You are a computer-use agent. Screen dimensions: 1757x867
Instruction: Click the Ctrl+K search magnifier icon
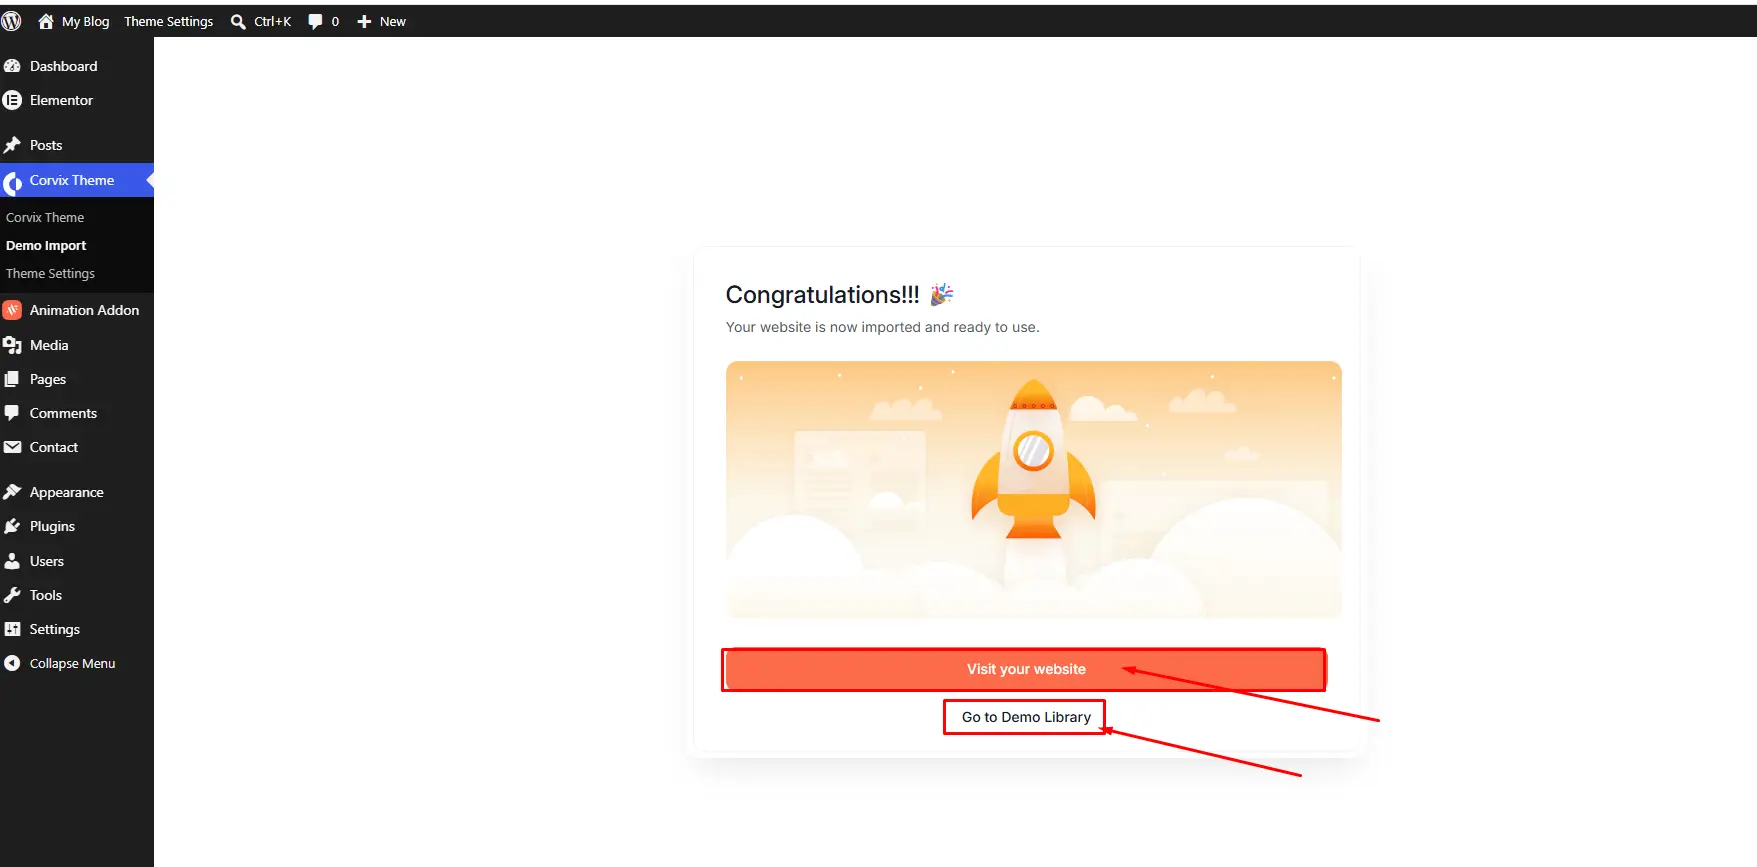[x=238, y=21]
